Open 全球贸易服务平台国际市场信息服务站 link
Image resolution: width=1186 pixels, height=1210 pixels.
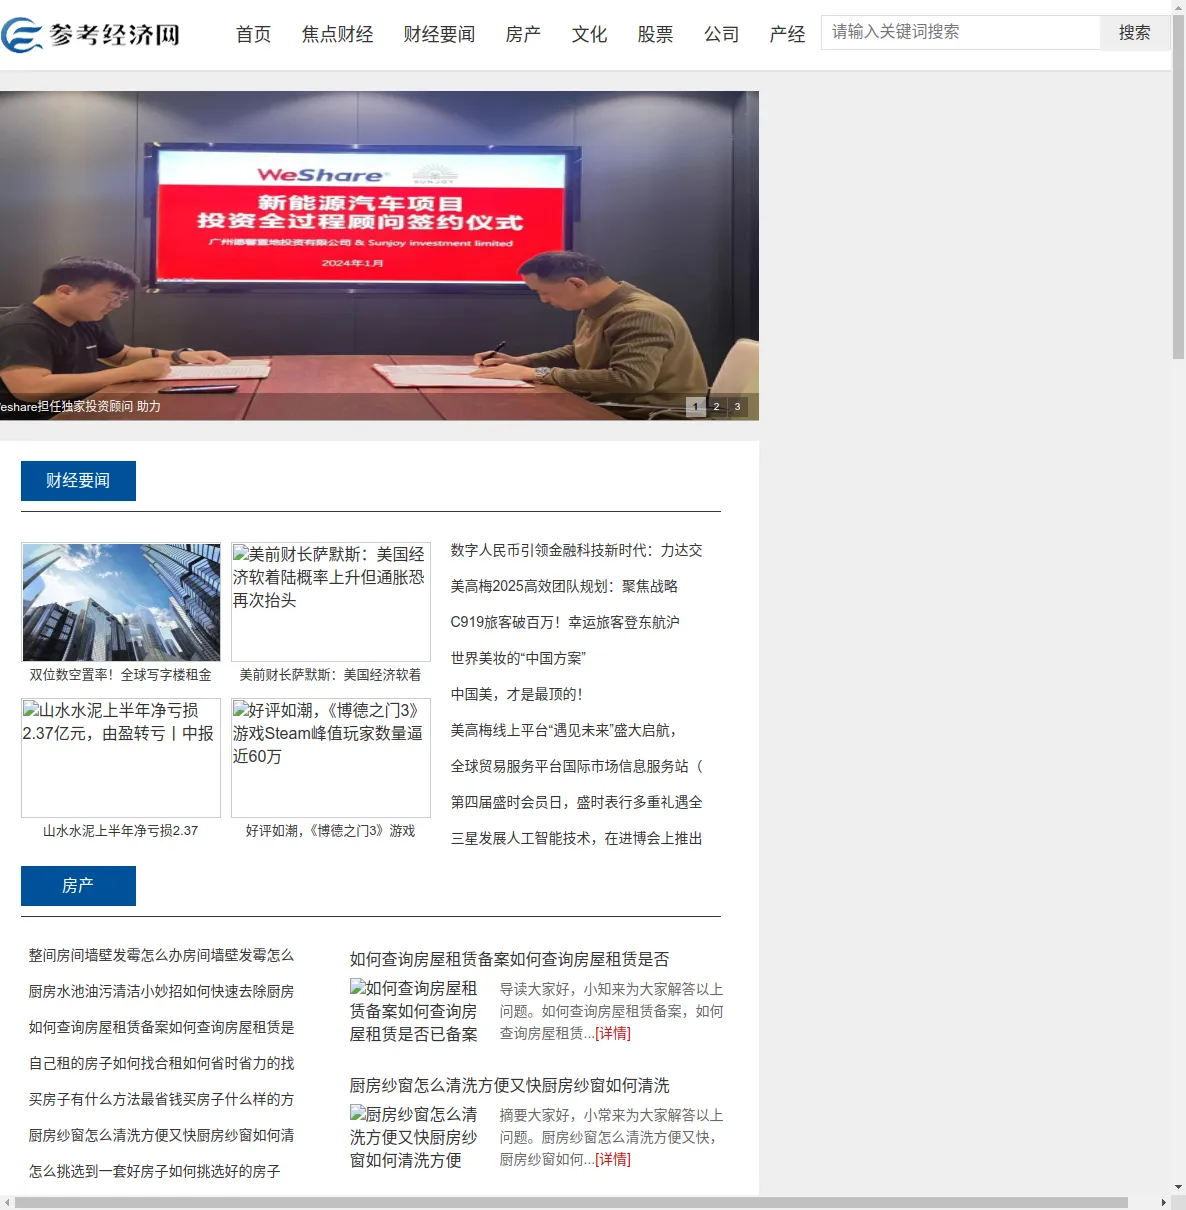tap(577, 766)
